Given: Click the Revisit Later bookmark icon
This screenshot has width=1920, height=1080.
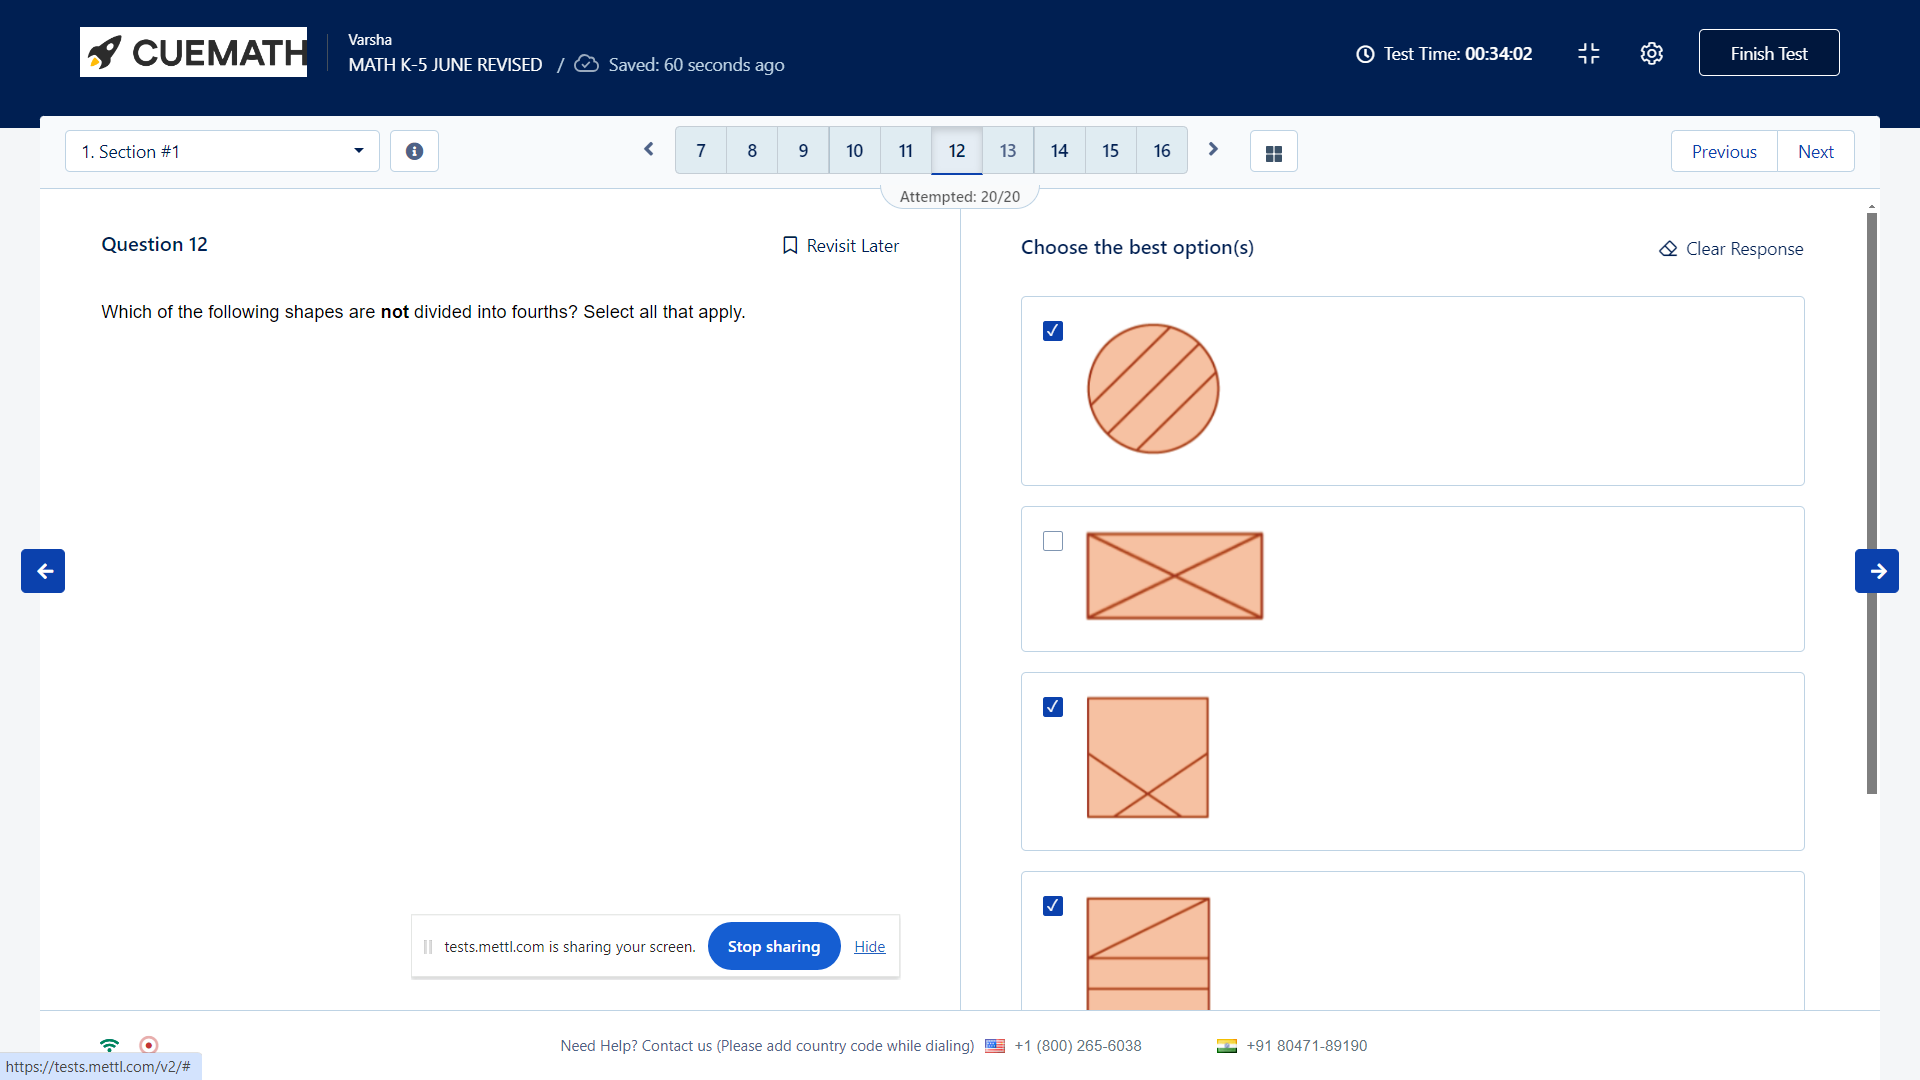Looking at the screenshot, I should [x=790, y=246].
